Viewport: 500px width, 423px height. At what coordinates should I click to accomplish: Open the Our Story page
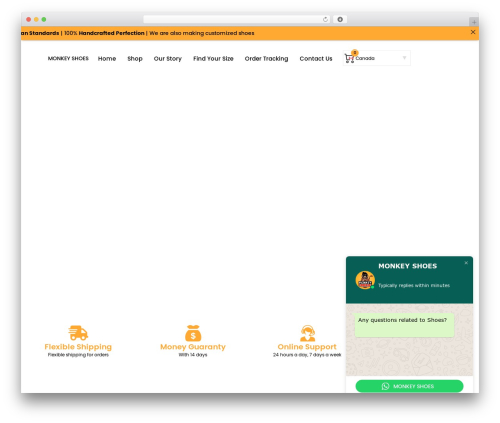coord(168,59)
